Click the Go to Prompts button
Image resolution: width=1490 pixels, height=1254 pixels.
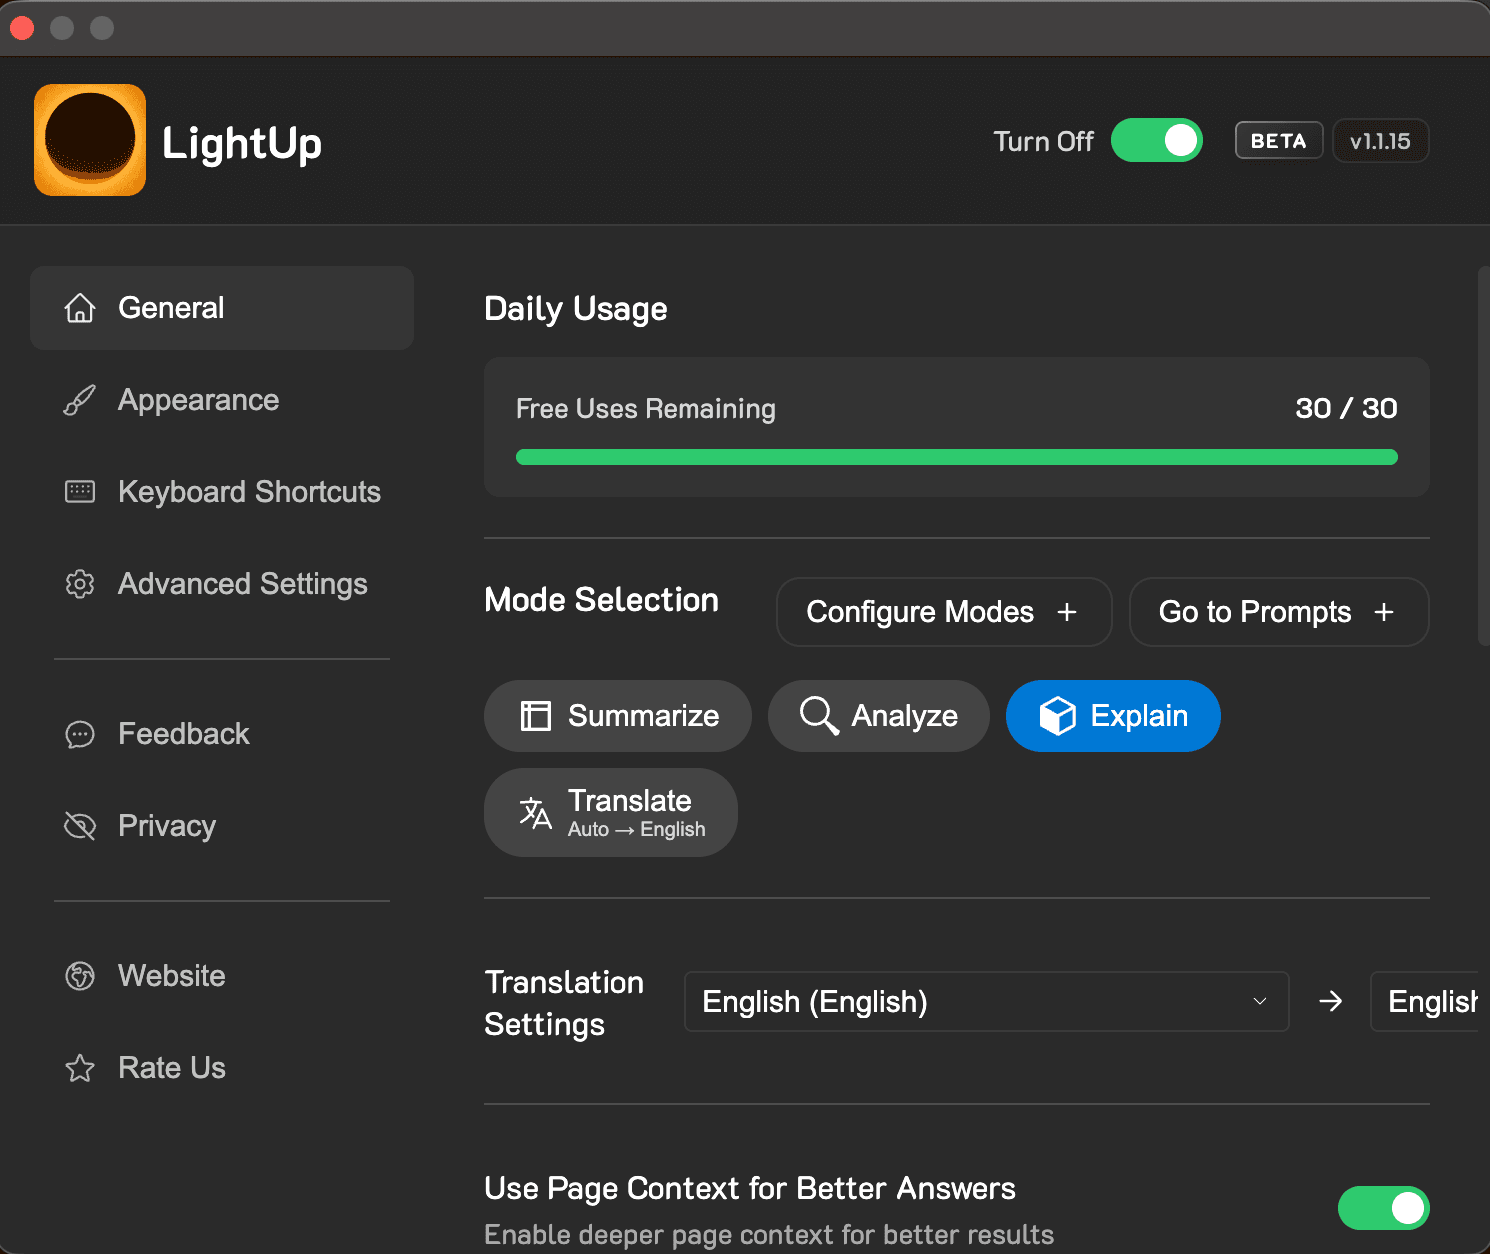click(x=1278, y=612)
